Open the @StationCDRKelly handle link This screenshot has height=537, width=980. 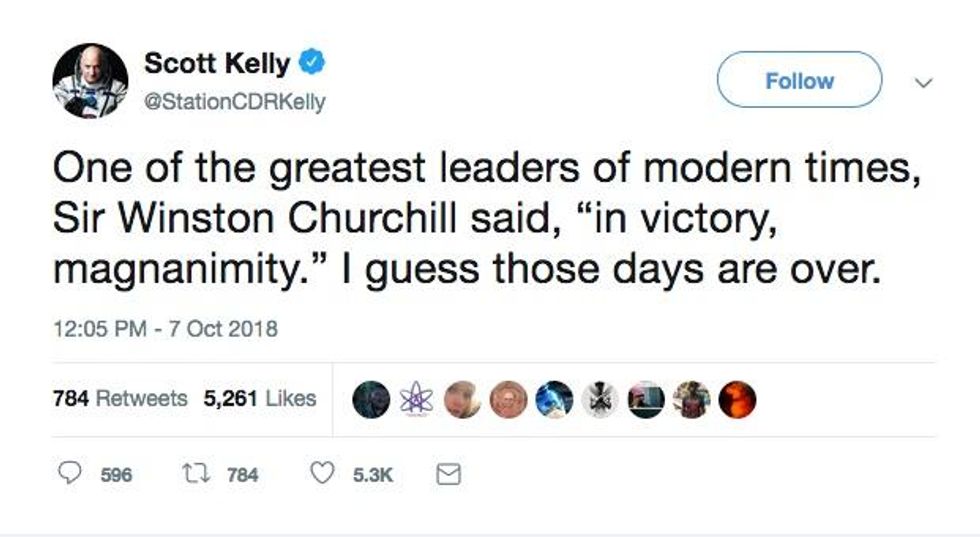pos(235,102)
